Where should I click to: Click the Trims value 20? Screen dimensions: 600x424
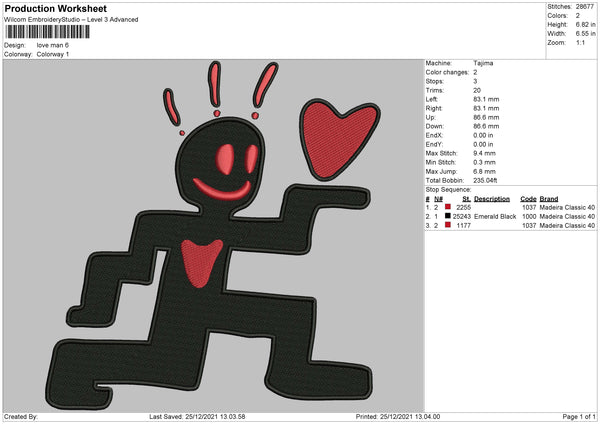point(477,90)
